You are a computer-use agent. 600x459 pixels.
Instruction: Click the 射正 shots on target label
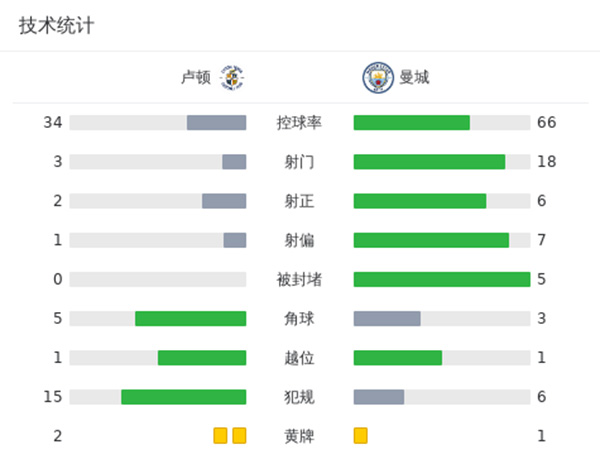pyautogui.click(x=299, y=201)
